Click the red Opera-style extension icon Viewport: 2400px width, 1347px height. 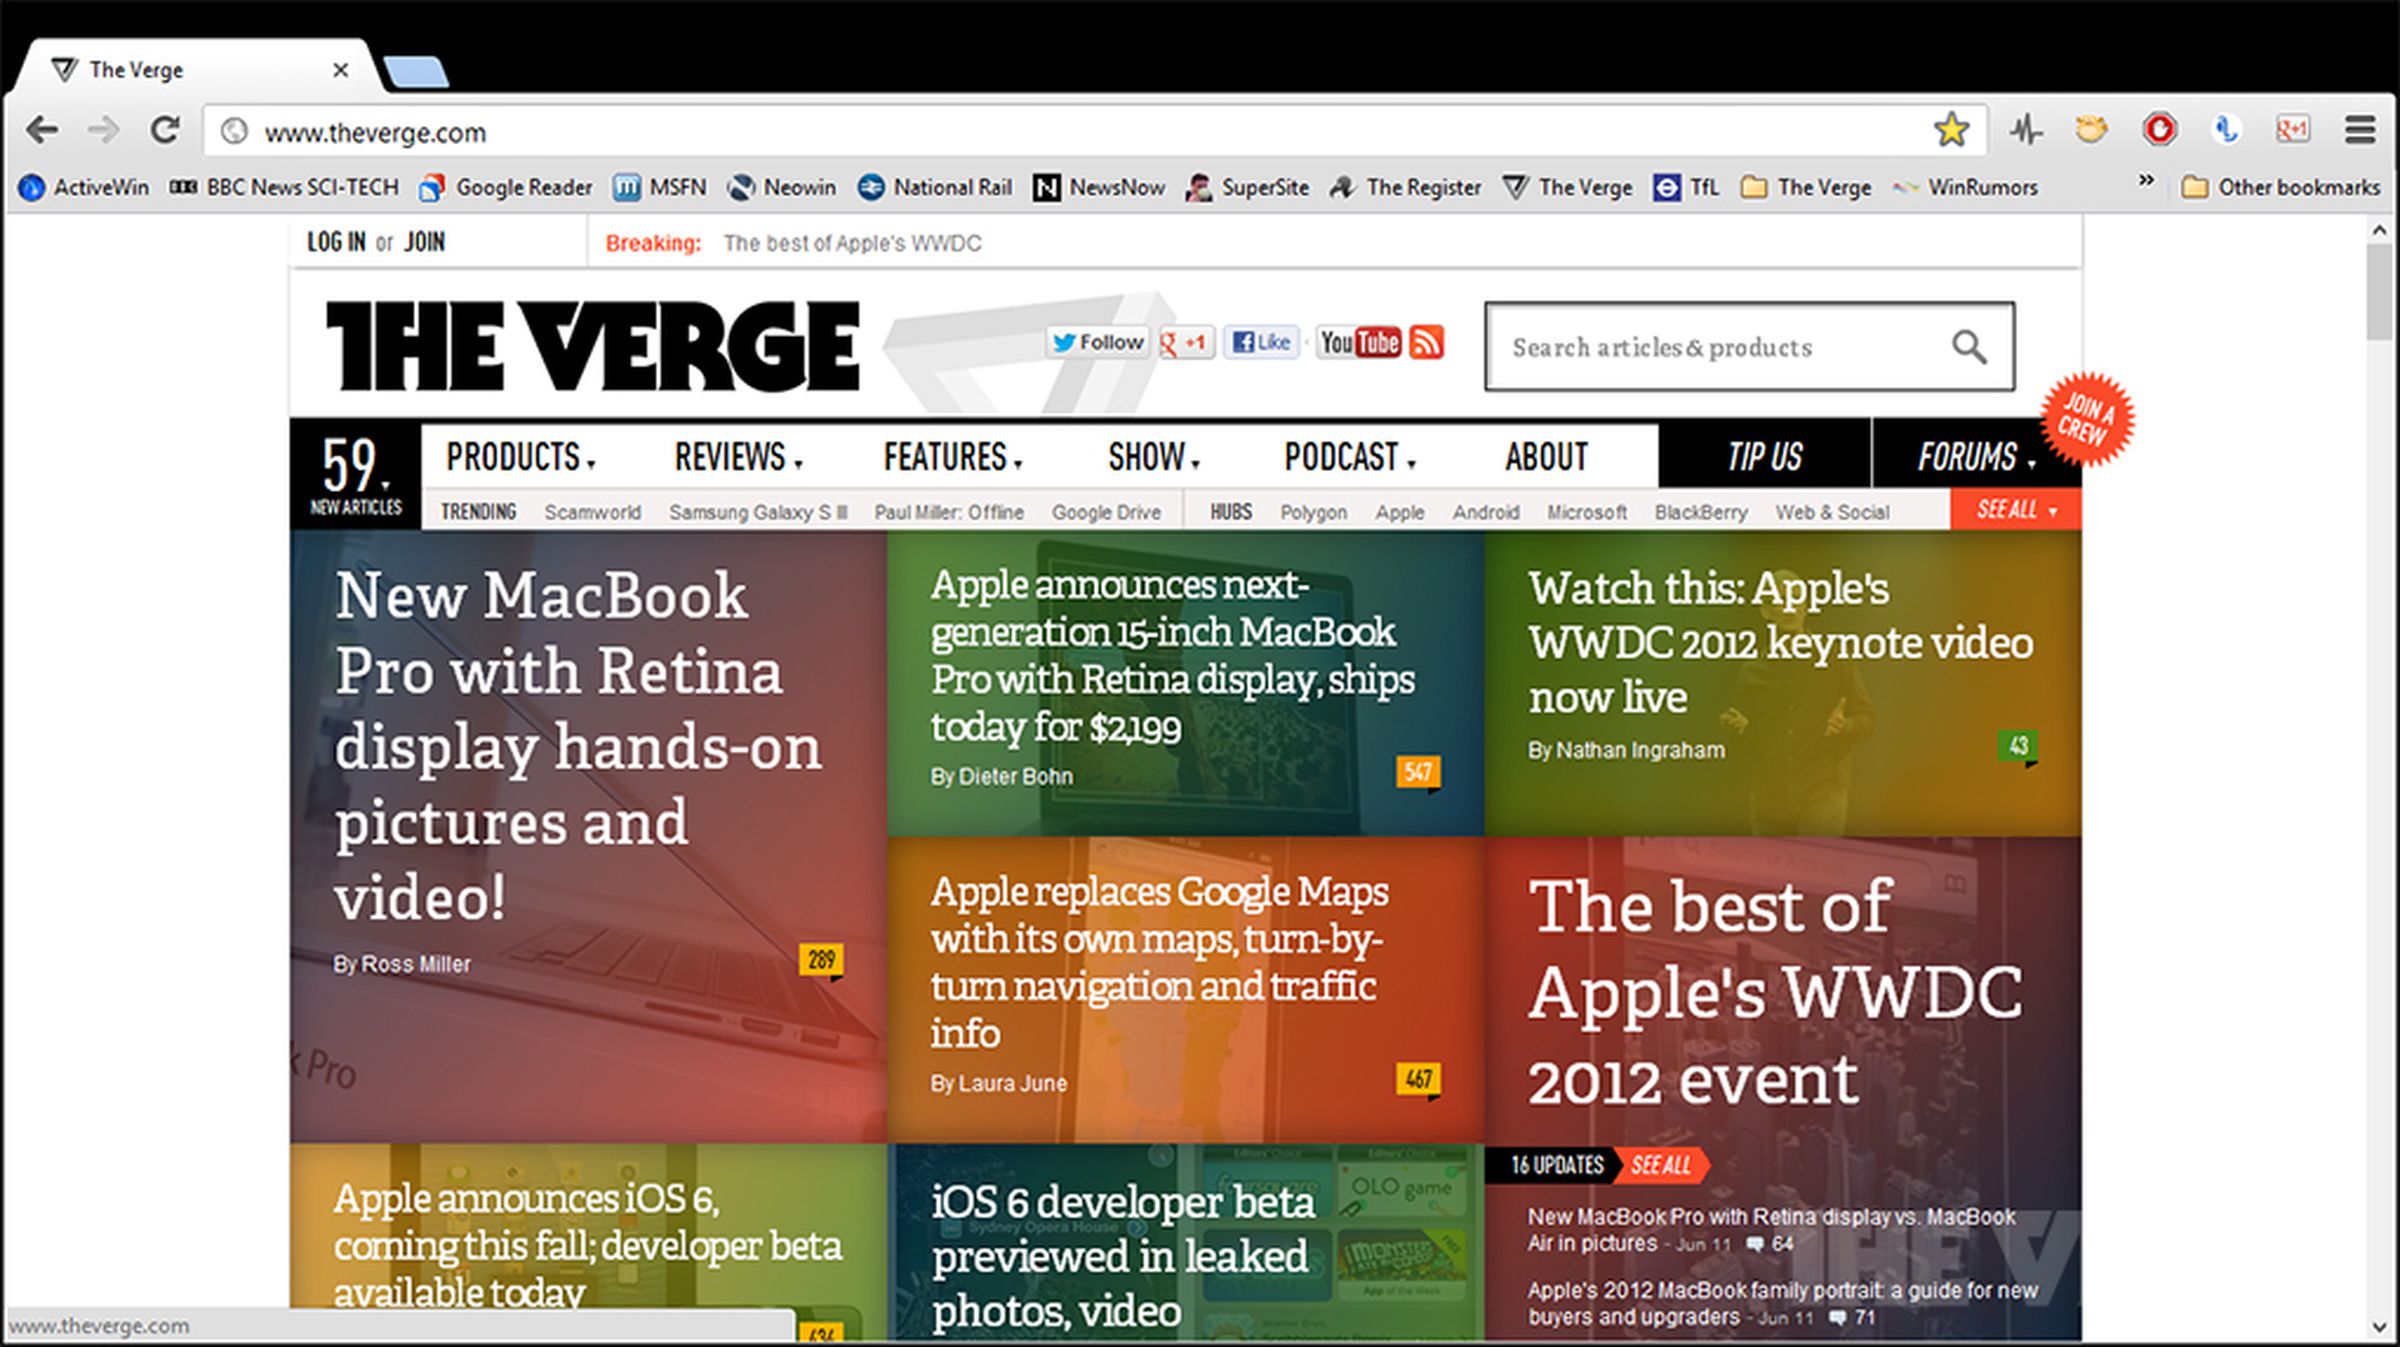click(x=2159, y=129)
